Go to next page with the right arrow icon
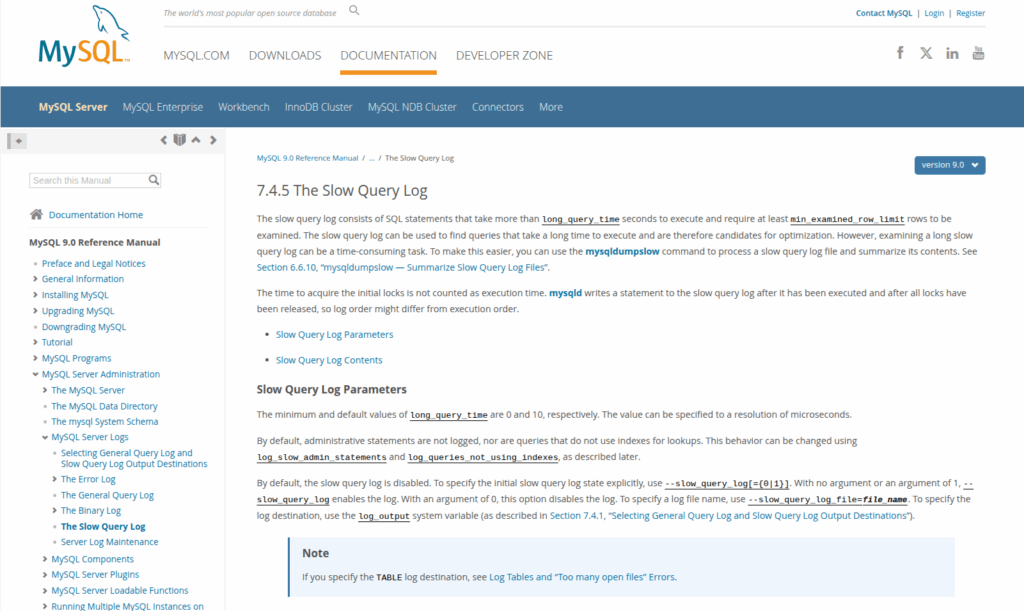This screenshot has height=611, width=1024. [x=212, y=140]
